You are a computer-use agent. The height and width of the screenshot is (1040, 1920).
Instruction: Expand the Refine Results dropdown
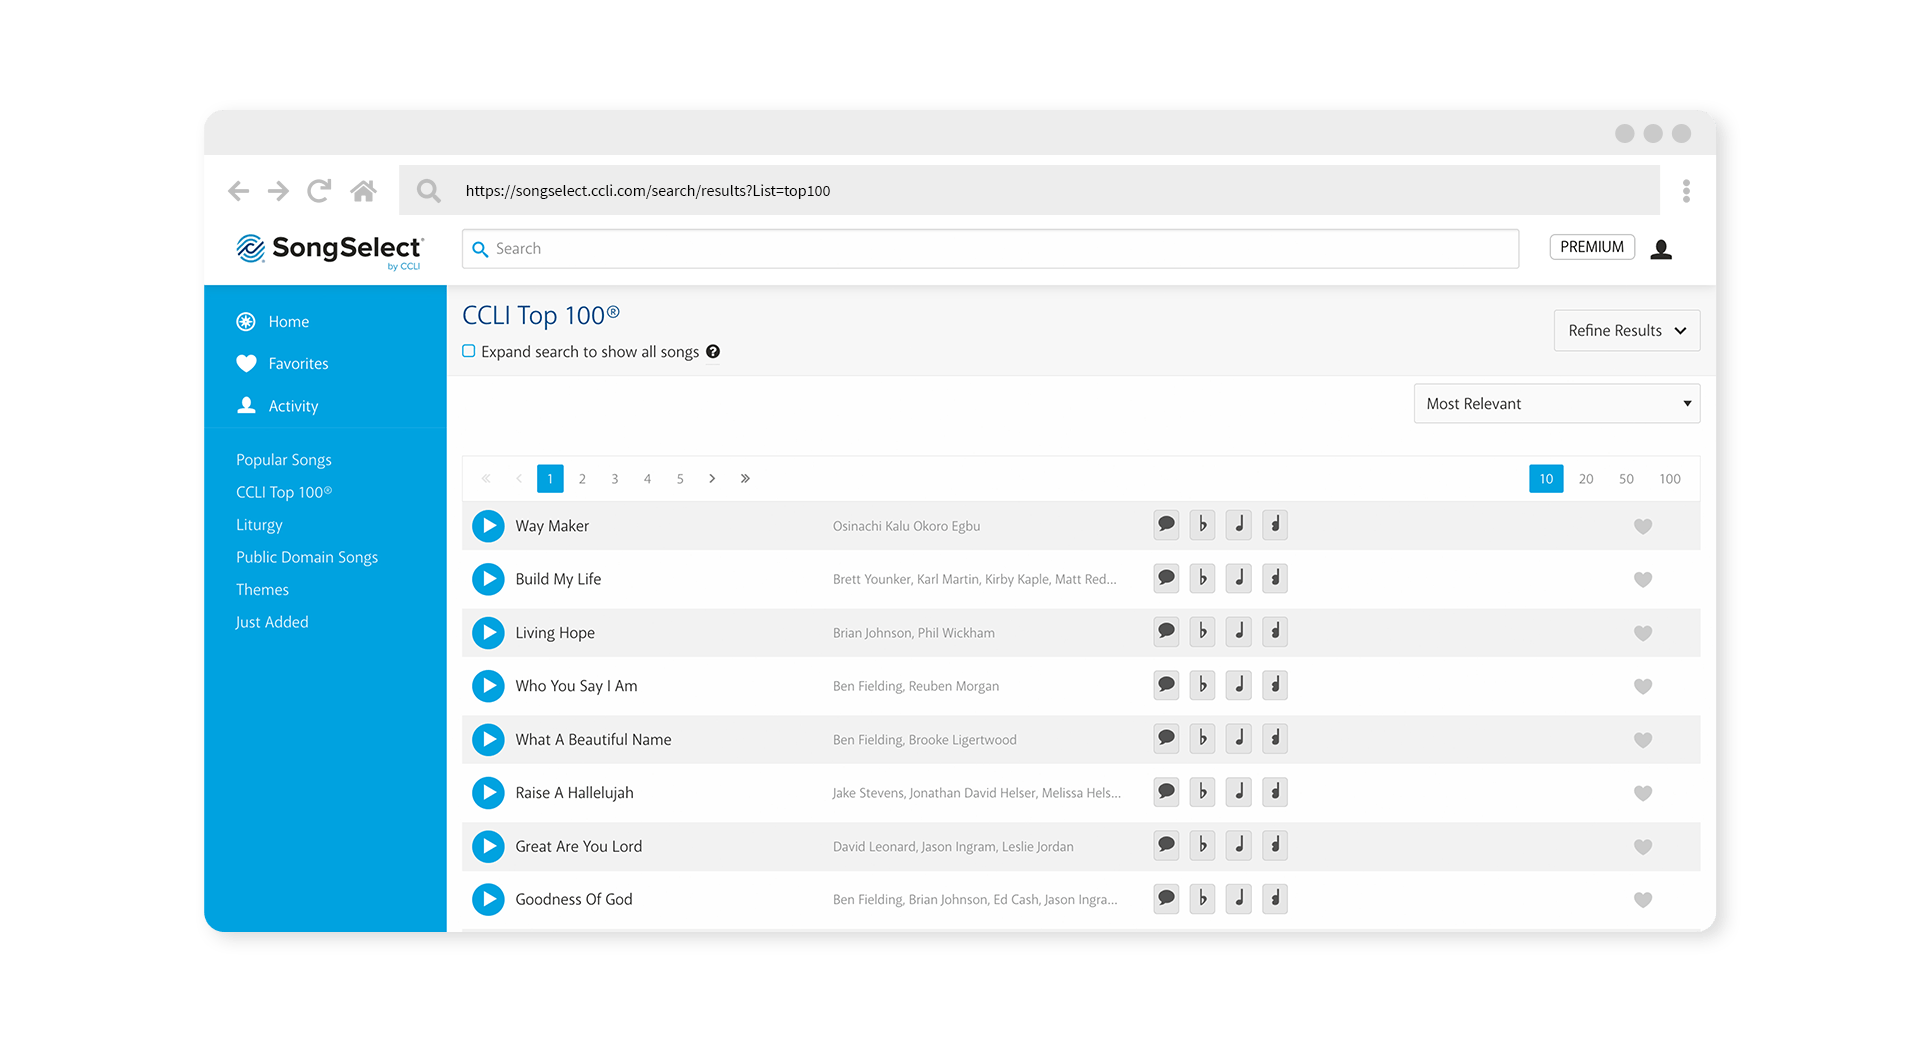tap(1626, 331)
